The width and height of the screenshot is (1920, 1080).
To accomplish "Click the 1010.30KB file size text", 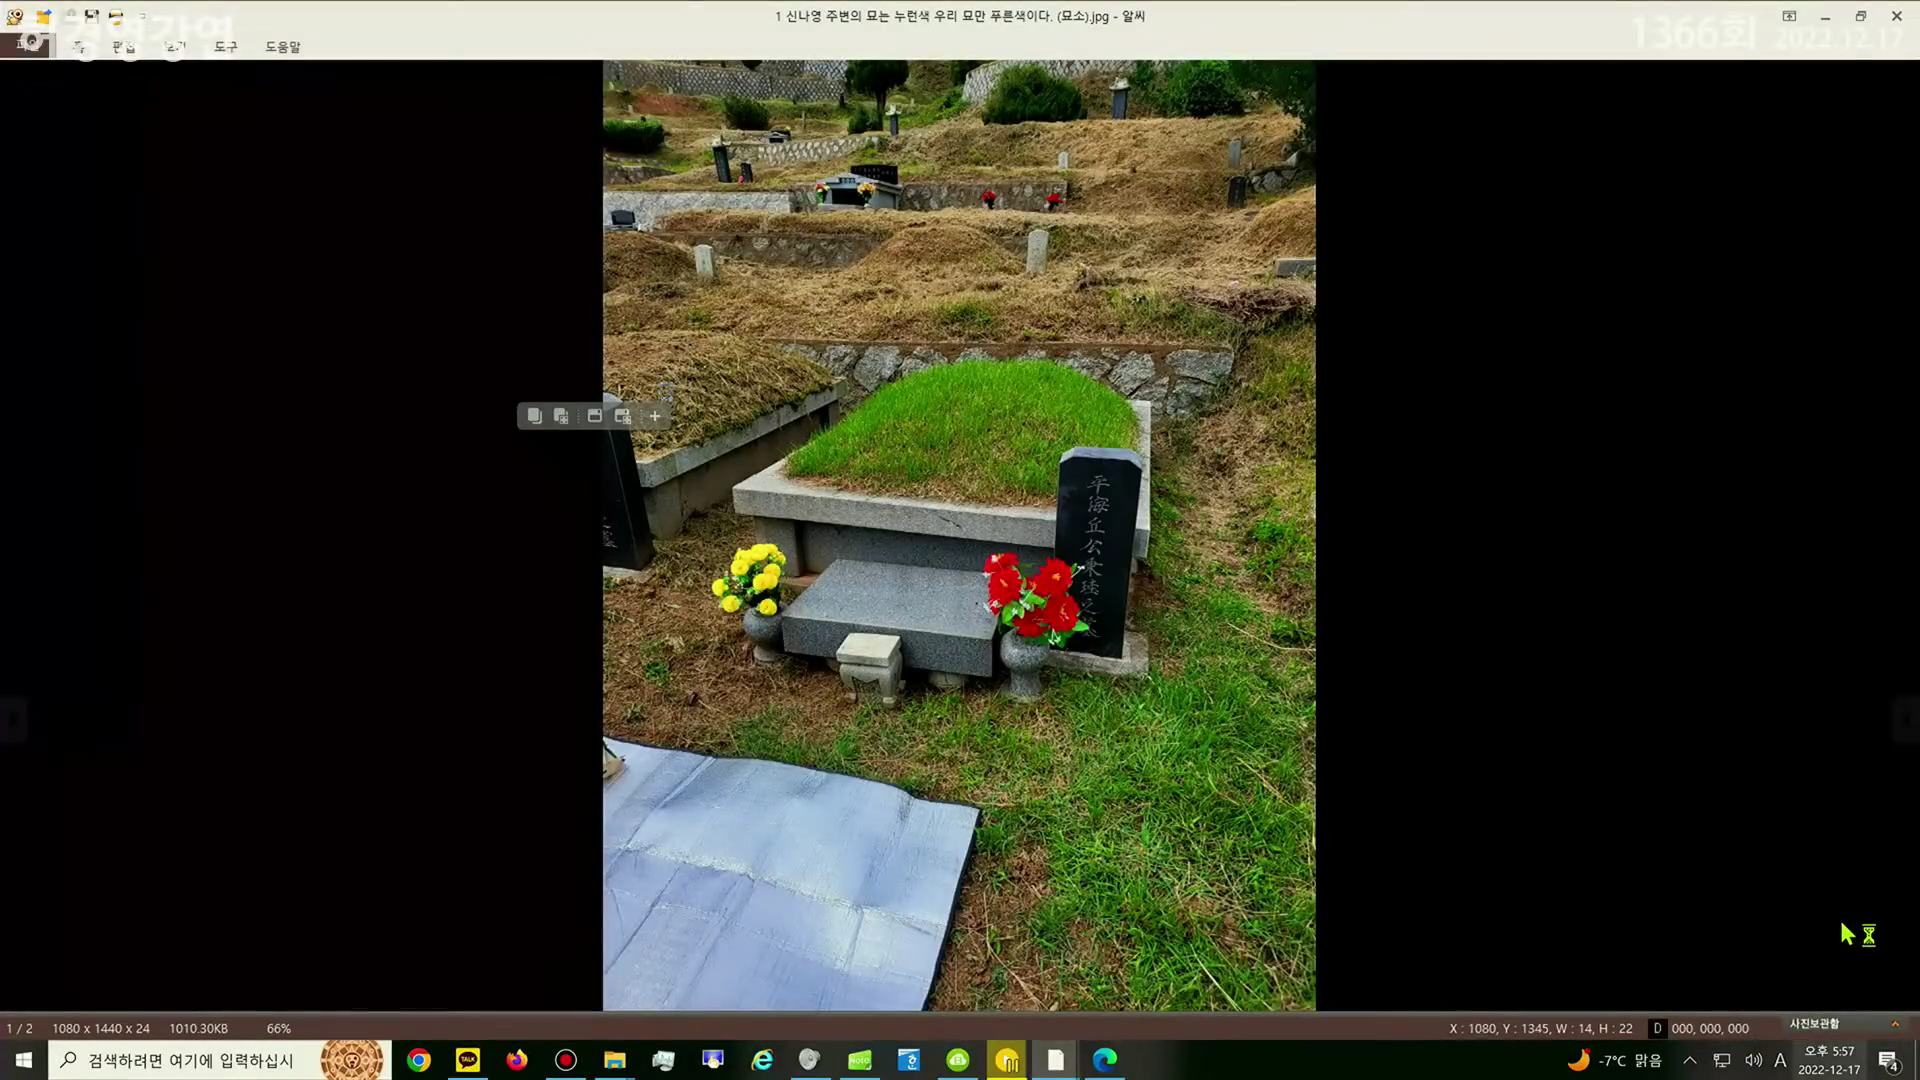I will click(198, 1028).
